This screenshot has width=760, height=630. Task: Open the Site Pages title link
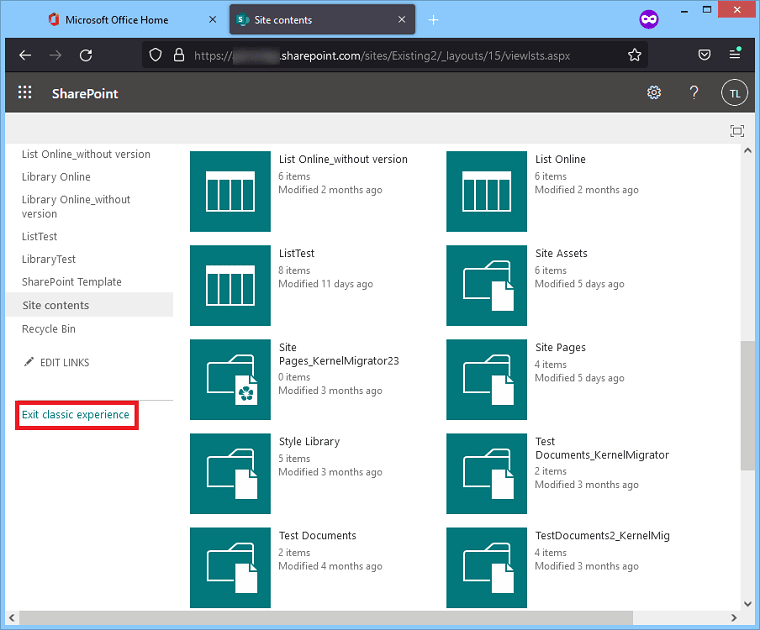pyautogui.click(x=560, y=347)
